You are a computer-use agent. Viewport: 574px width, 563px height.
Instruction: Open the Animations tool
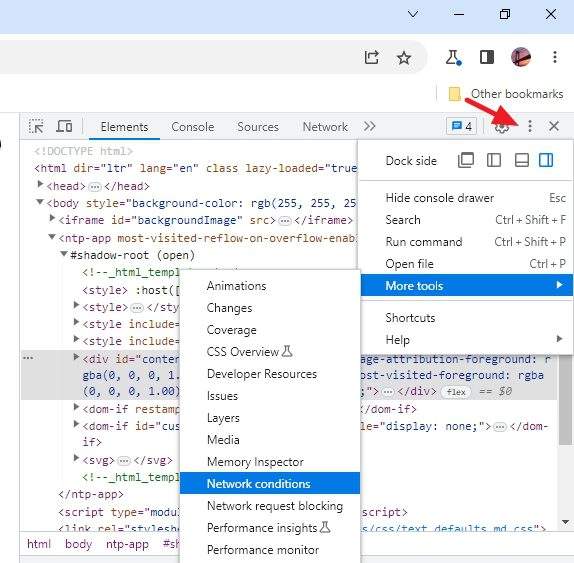pyautogui.click(x=270, y=286)
